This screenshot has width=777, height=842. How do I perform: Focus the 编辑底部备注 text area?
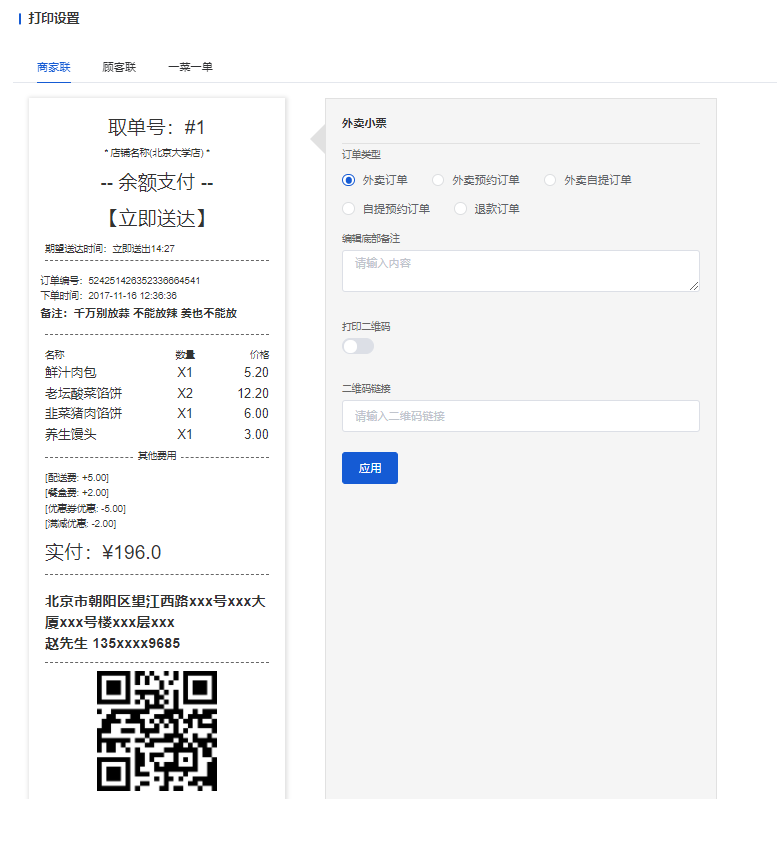521,271
